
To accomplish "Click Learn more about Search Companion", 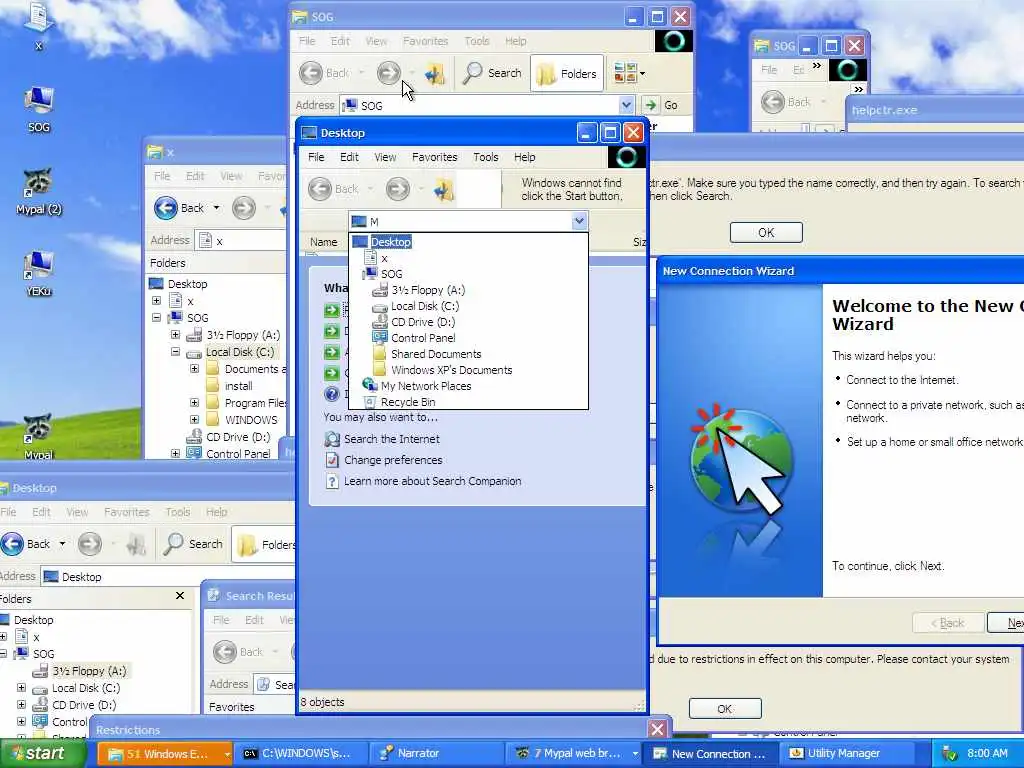I will (x=432, y=481).
